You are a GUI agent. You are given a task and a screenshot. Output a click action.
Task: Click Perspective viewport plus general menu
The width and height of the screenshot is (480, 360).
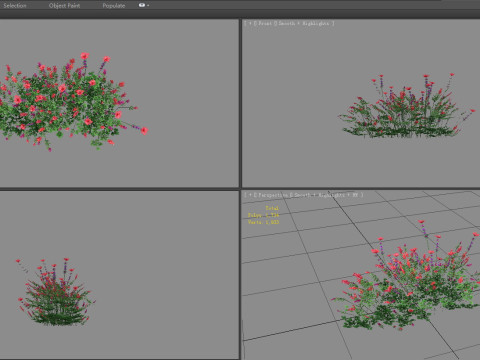251,195
